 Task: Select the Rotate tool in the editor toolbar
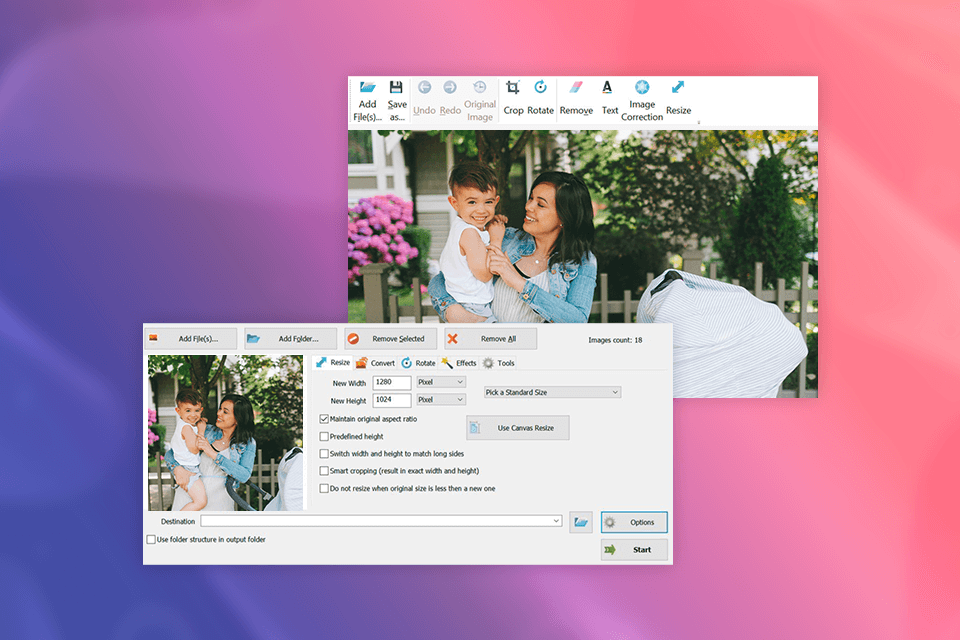540,98
